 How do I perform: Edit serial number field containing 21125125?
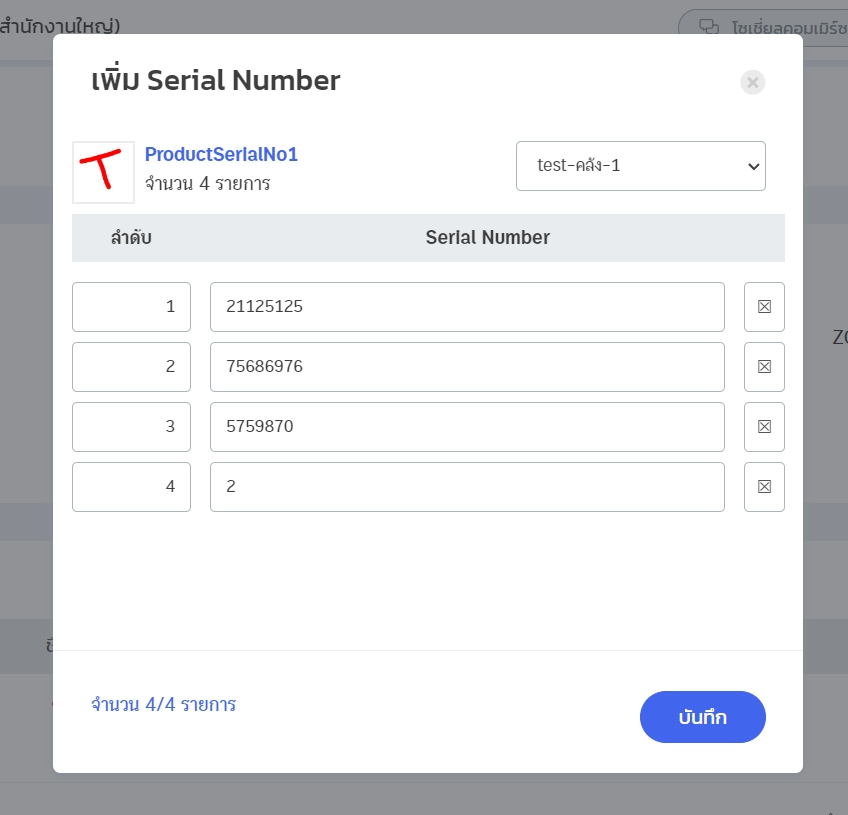(x=467, y=307)
